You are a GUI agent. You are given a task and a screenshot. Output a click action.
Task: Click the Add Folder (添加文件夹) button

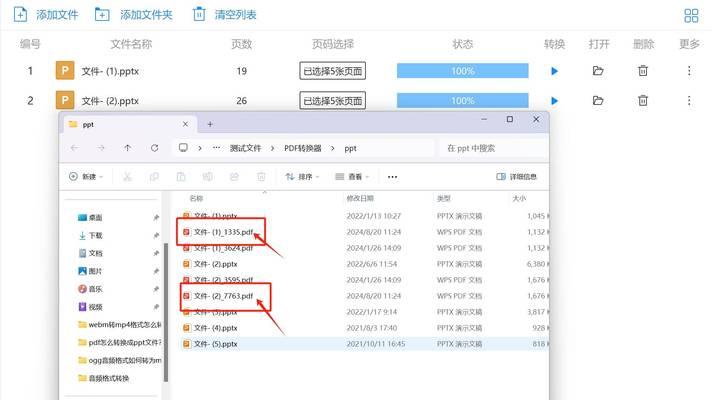click(x=134, y=15)
